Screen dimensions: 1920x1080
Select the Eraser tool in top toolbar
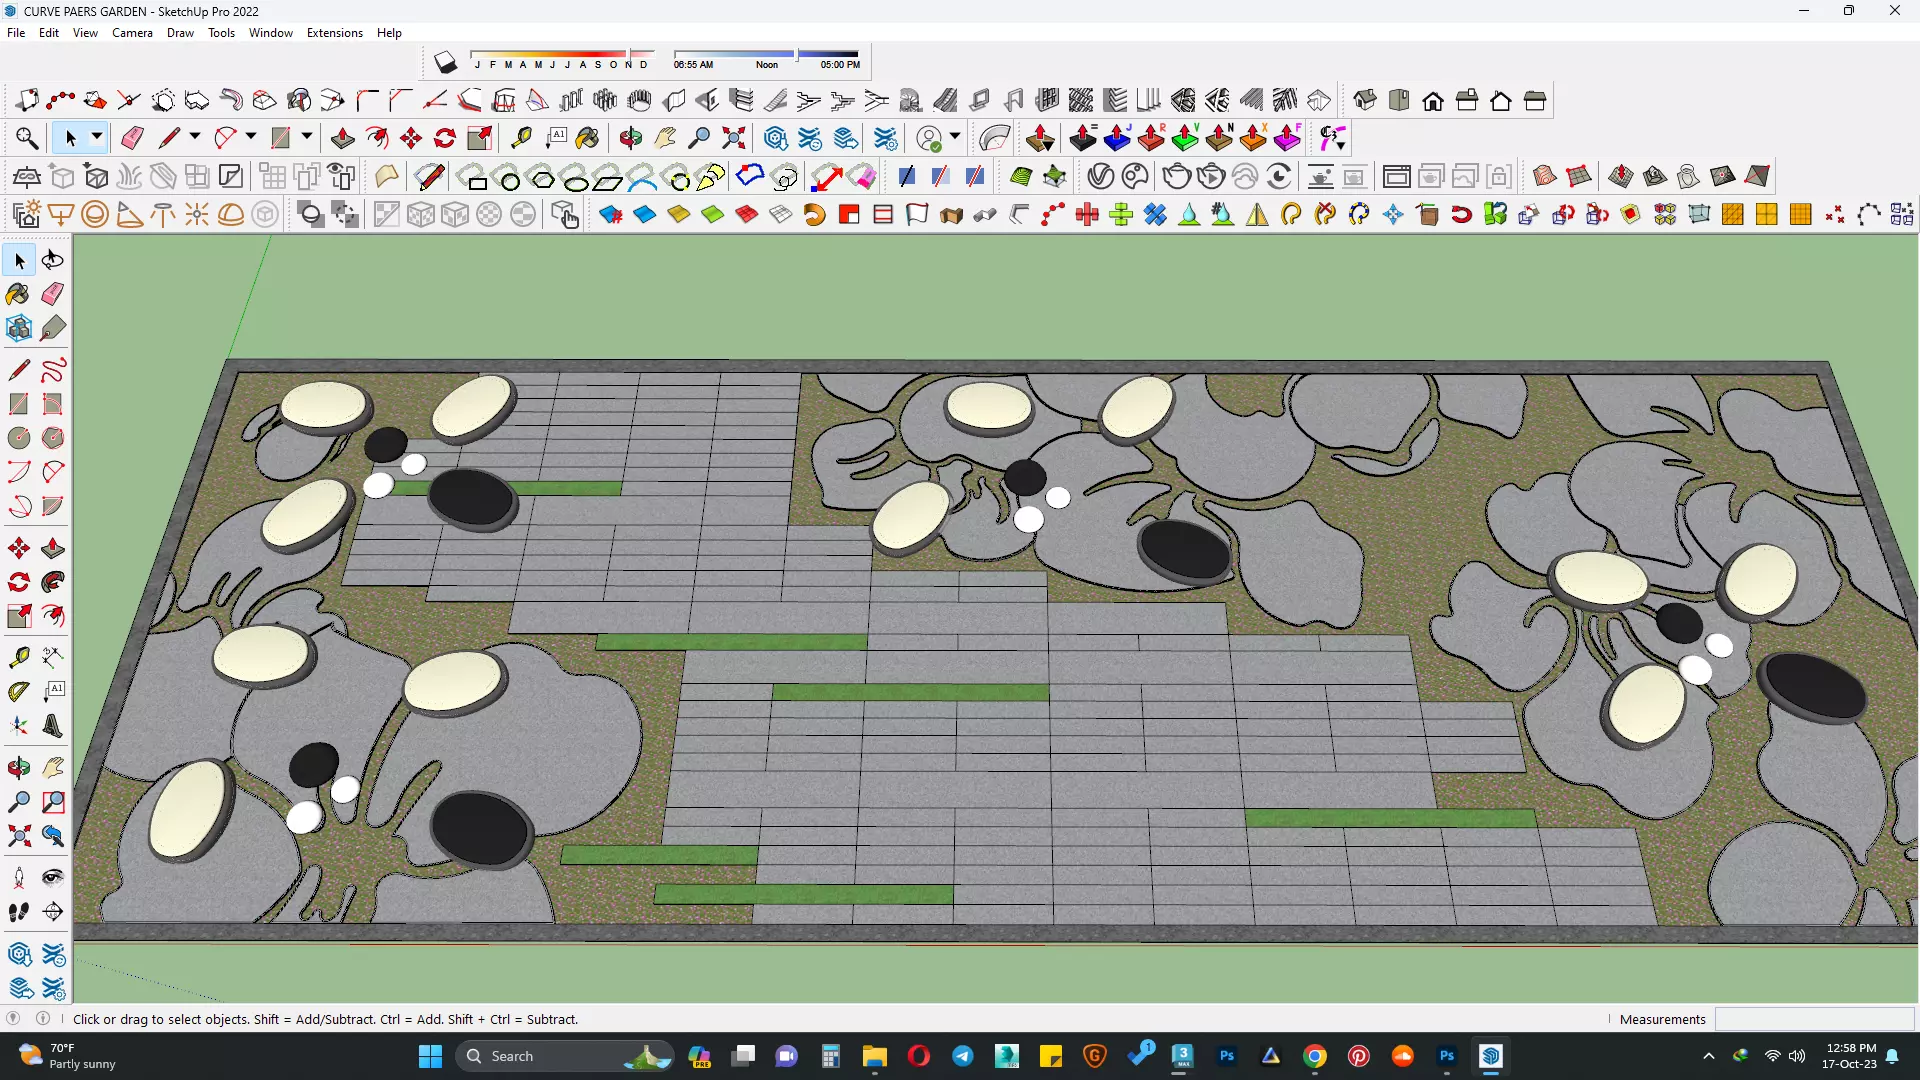[132, 138]
